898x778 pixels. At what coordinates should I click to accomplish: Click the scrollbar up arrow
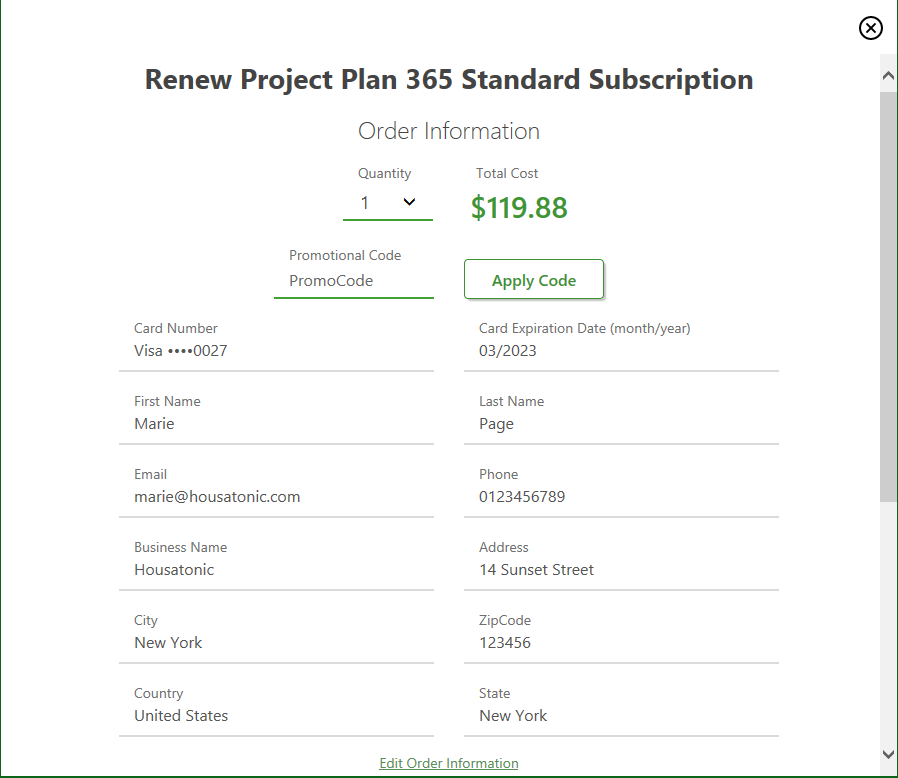(888, 74)
